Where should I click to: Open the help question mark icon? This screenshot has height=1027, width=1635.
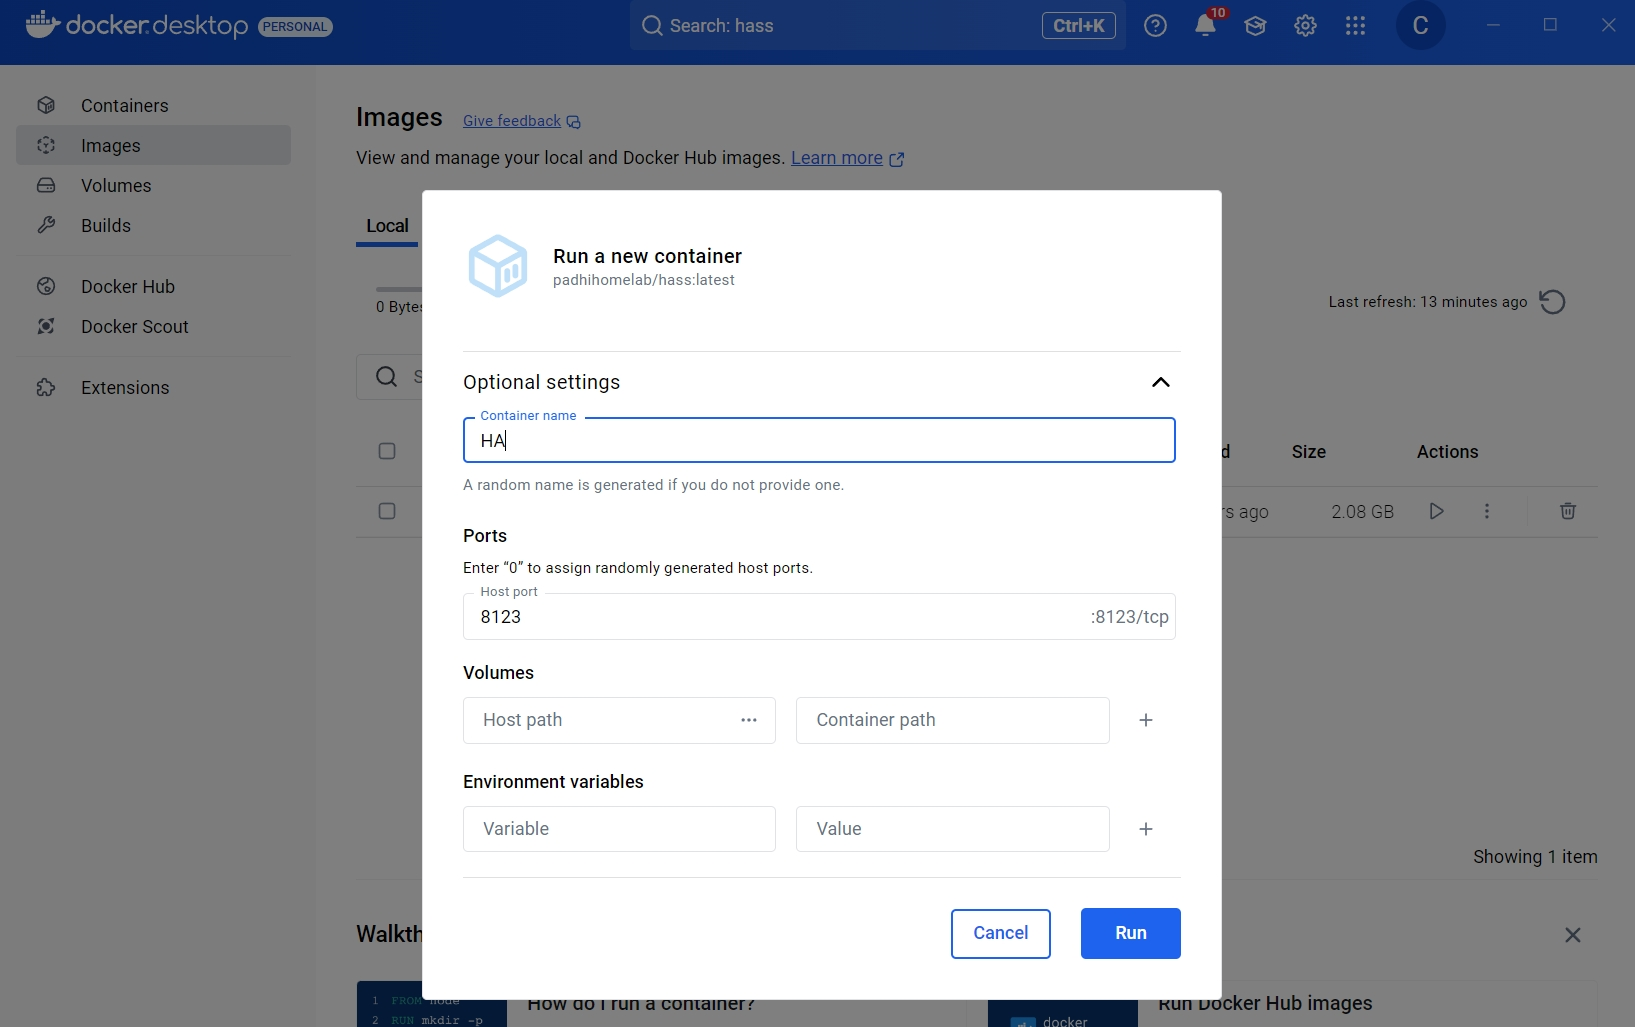click(x=1155, y=26)
